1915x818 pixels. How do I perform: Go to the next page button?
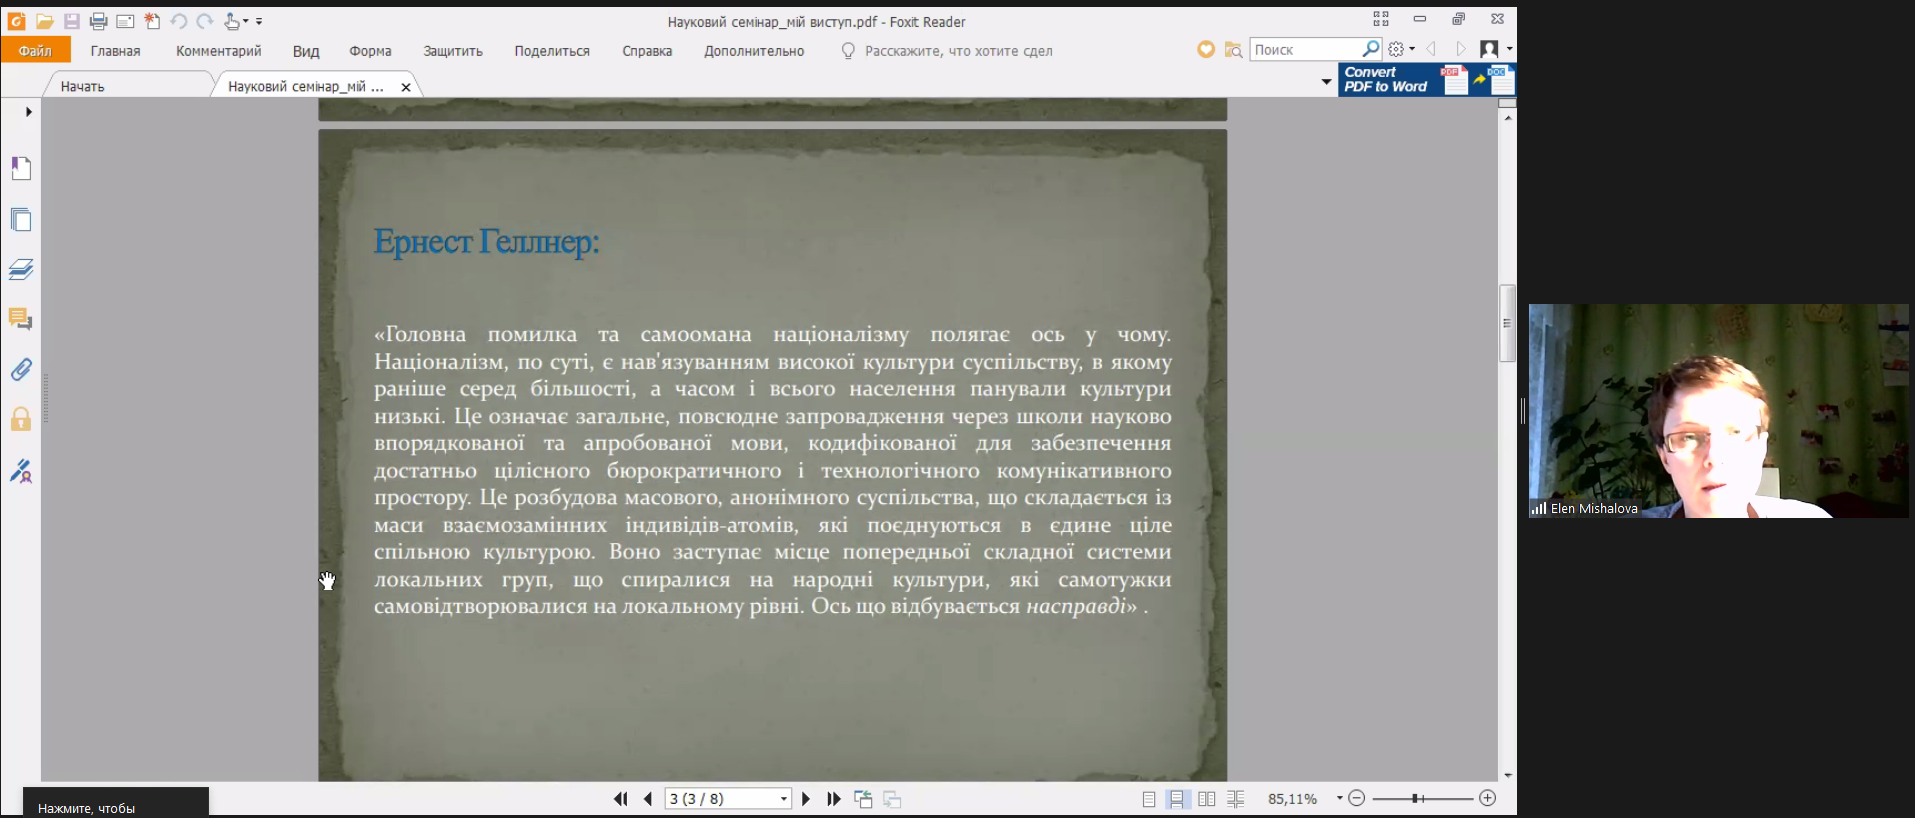coord(806,799)
